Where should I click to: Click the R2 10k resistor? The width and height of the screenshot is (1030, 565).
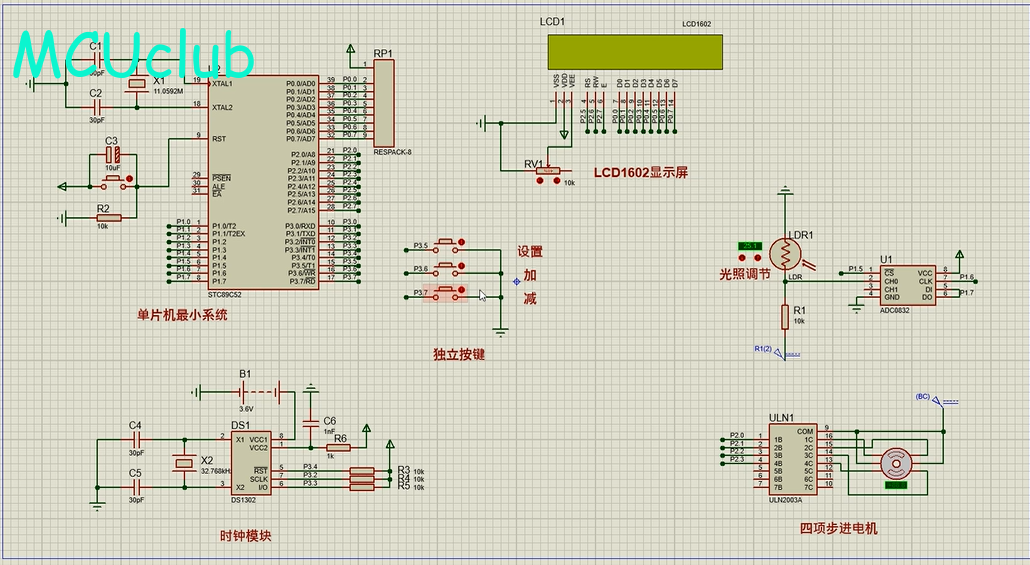tap(108, 217)
